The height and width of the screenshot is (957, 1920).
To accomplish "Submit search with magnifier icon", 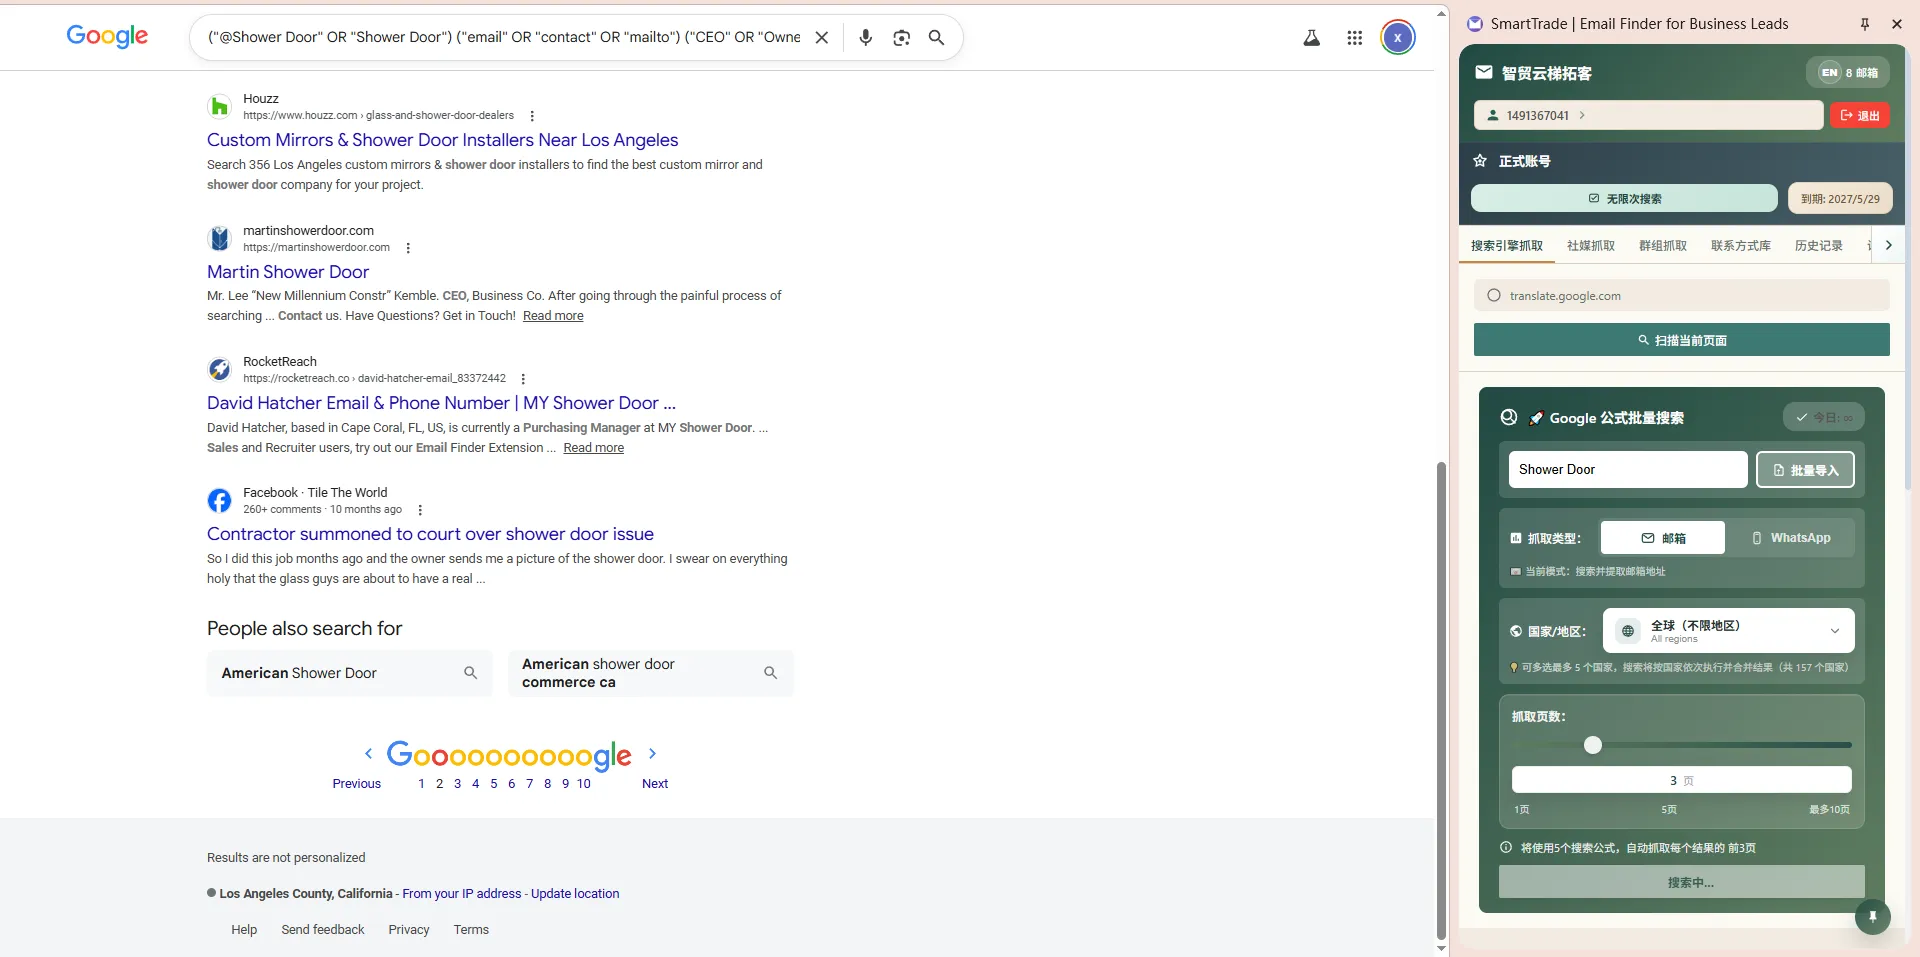I will [937, 37].
